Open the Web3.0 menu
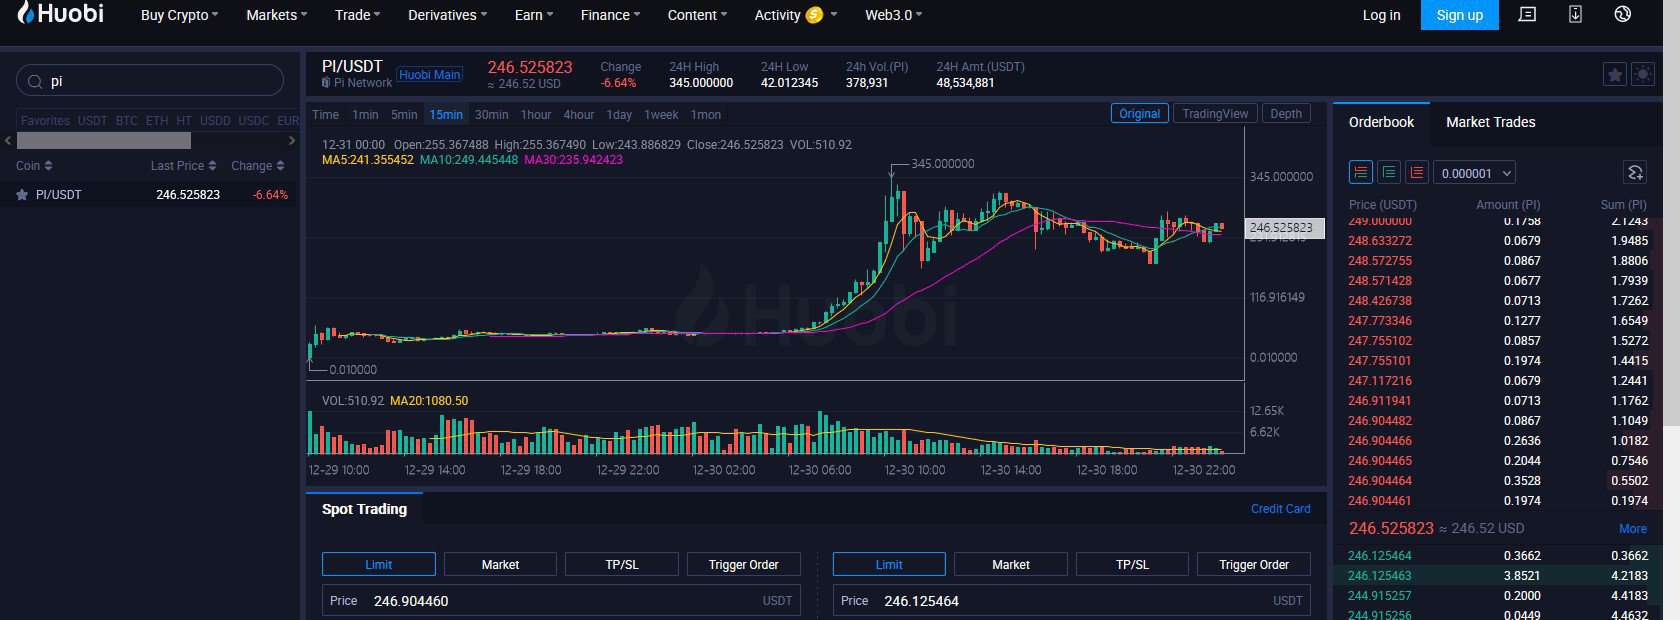 pyautogui.click(x=893, y=15)
